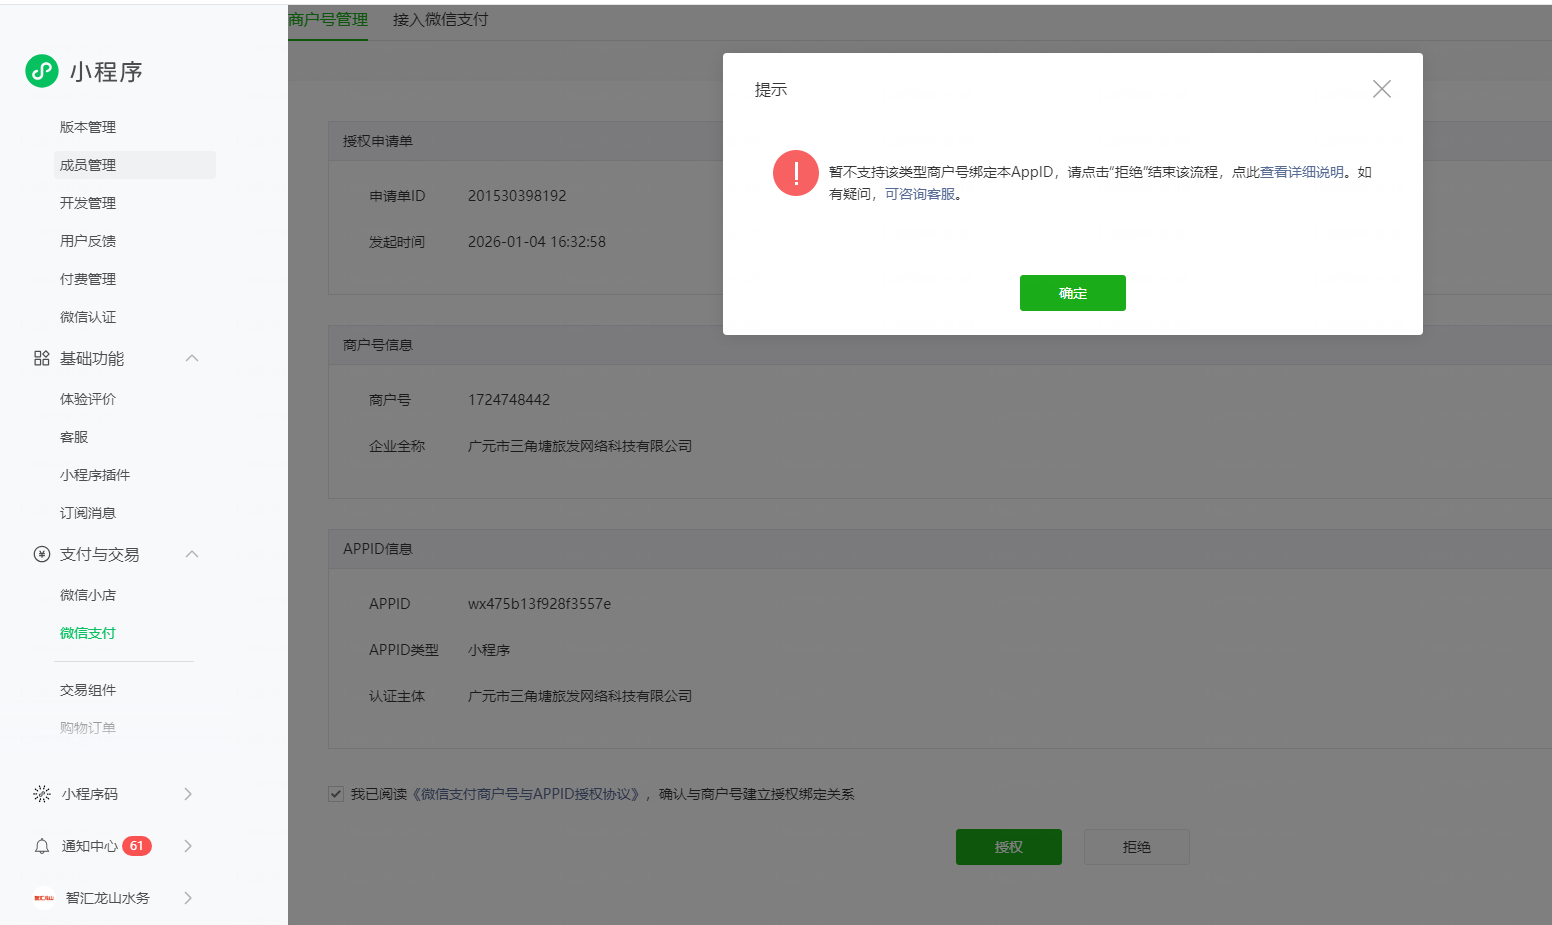Click the 支付与交易 yen circle icon
The image size is (1552, 925).
coord(42,554)
